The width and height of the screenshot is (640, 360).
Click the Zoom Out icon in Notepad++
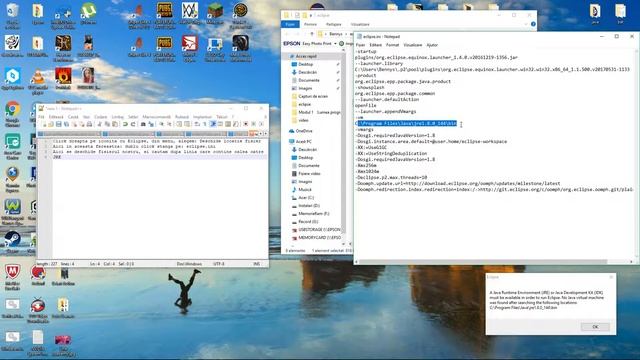(x=169, y=124)
